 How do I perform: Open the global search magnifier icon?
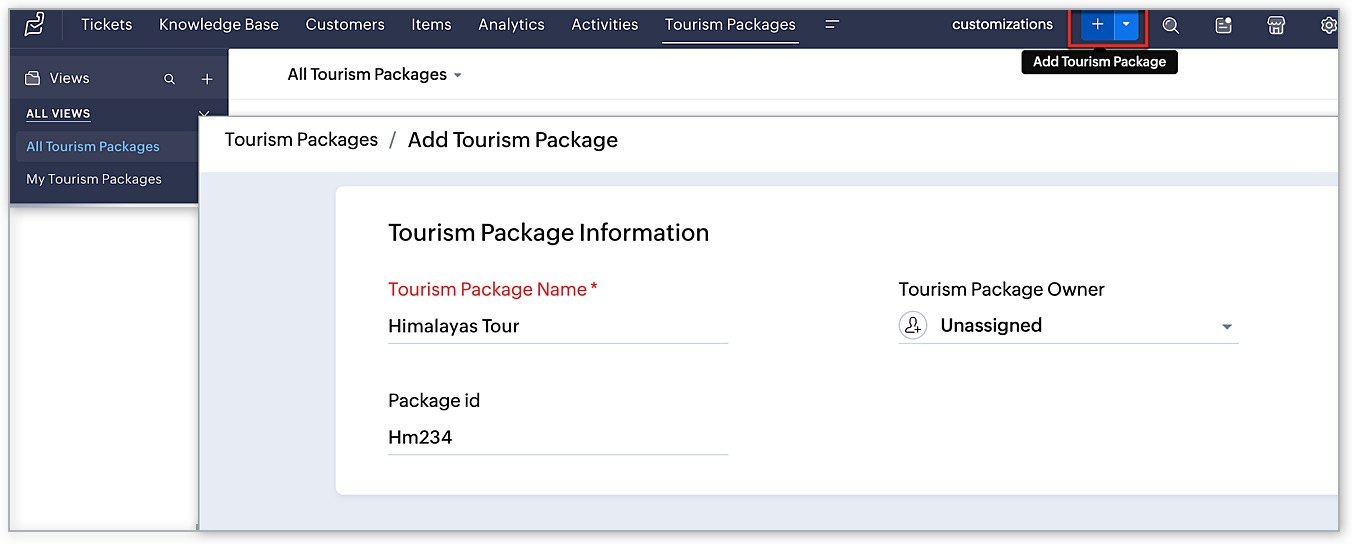pyautogui.click(x=1171, y=26)
